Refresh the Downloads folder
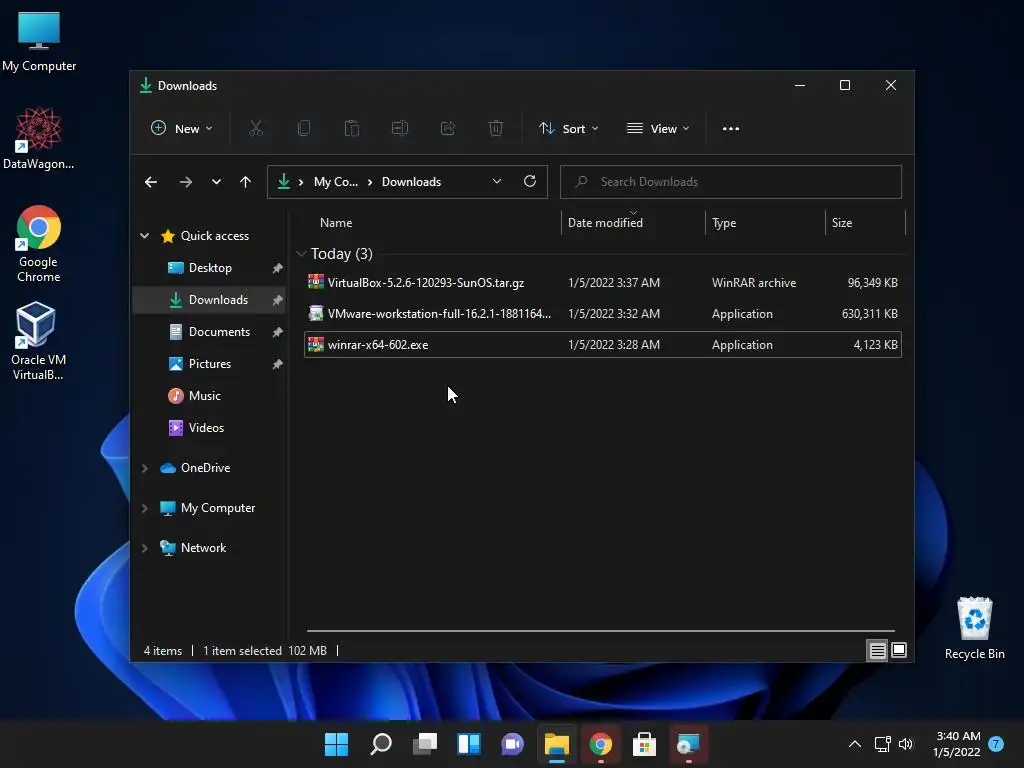The width and height of the screenshot is (1024, 768). (530, 182)
